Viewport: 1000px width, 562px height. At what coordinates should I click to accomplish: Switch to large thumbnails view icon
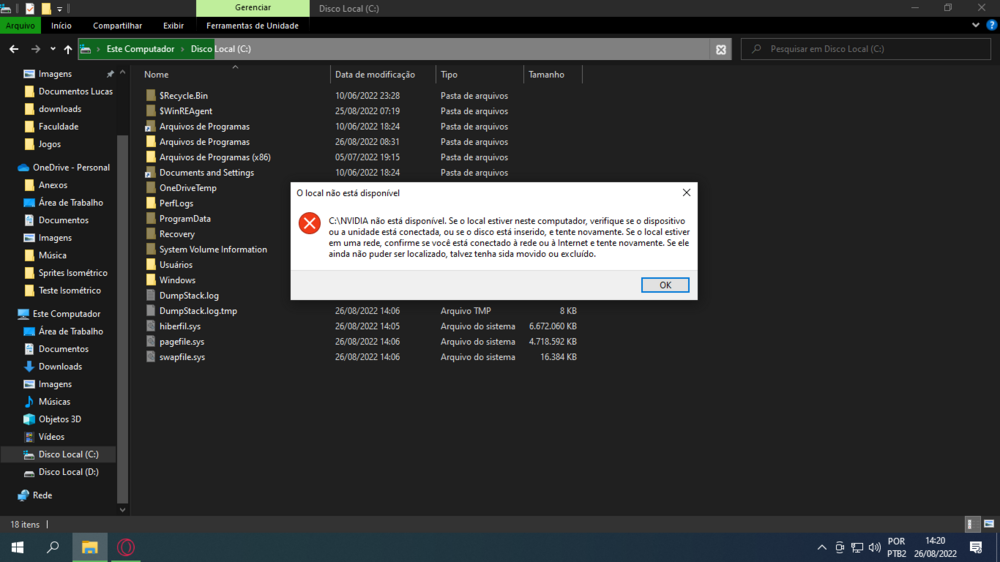(x=989, y=524)
